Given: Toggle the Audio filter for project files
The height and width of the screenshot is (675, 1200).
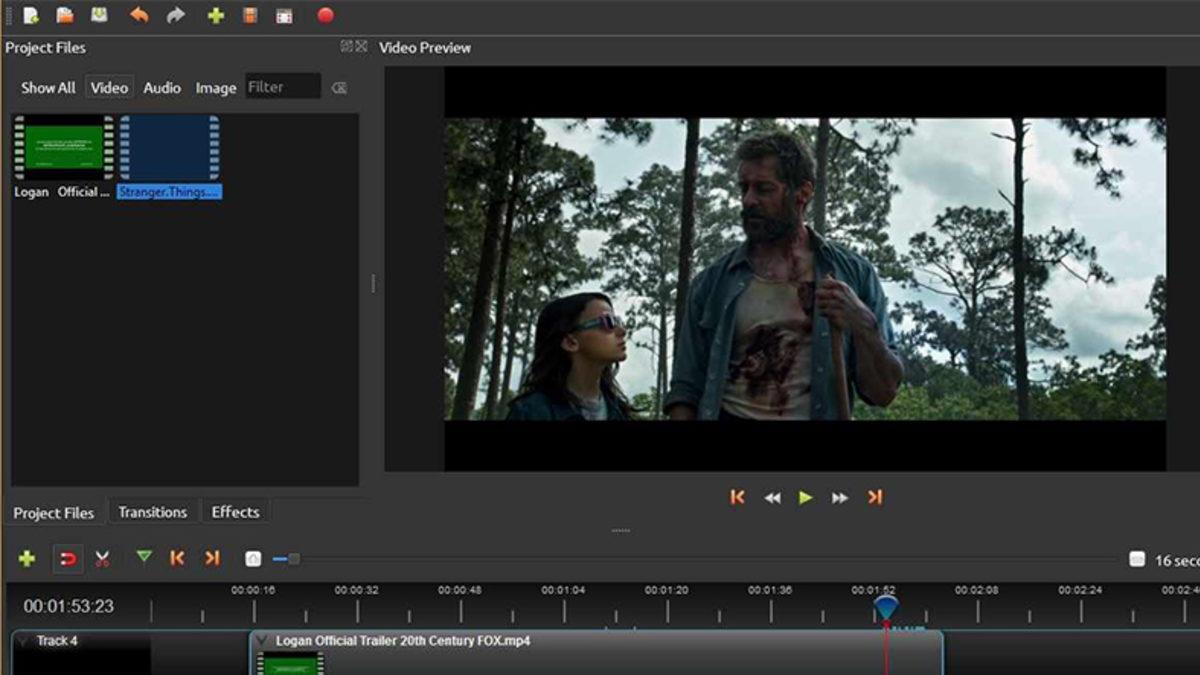Looking at the screenshot, I should click(x=160, y=87).
